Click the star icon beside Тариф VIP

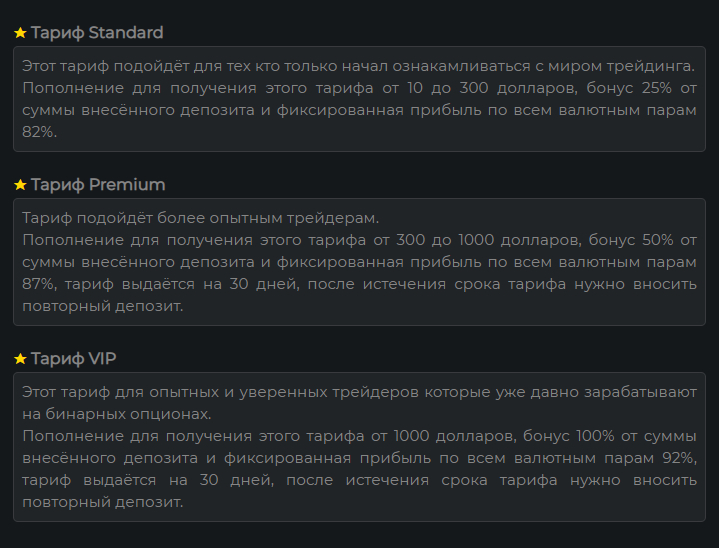20,358
